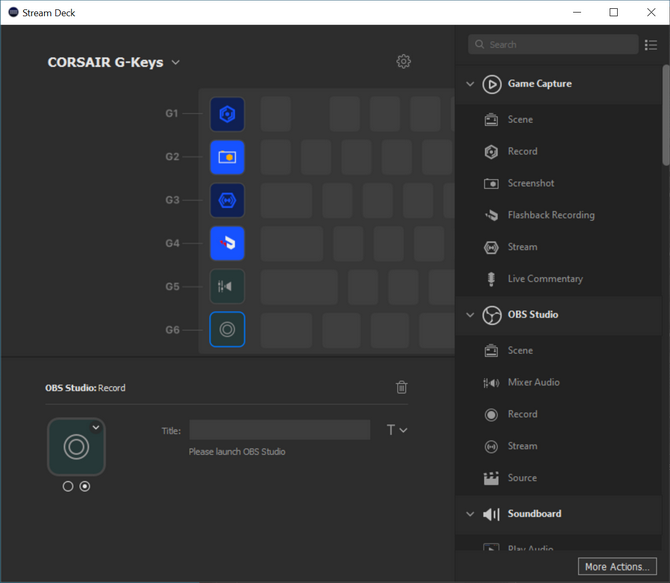Select the G3 key stream action icon
Image resolution: width=670 pixels, height=583 pixels.
[x=227, y=200]
